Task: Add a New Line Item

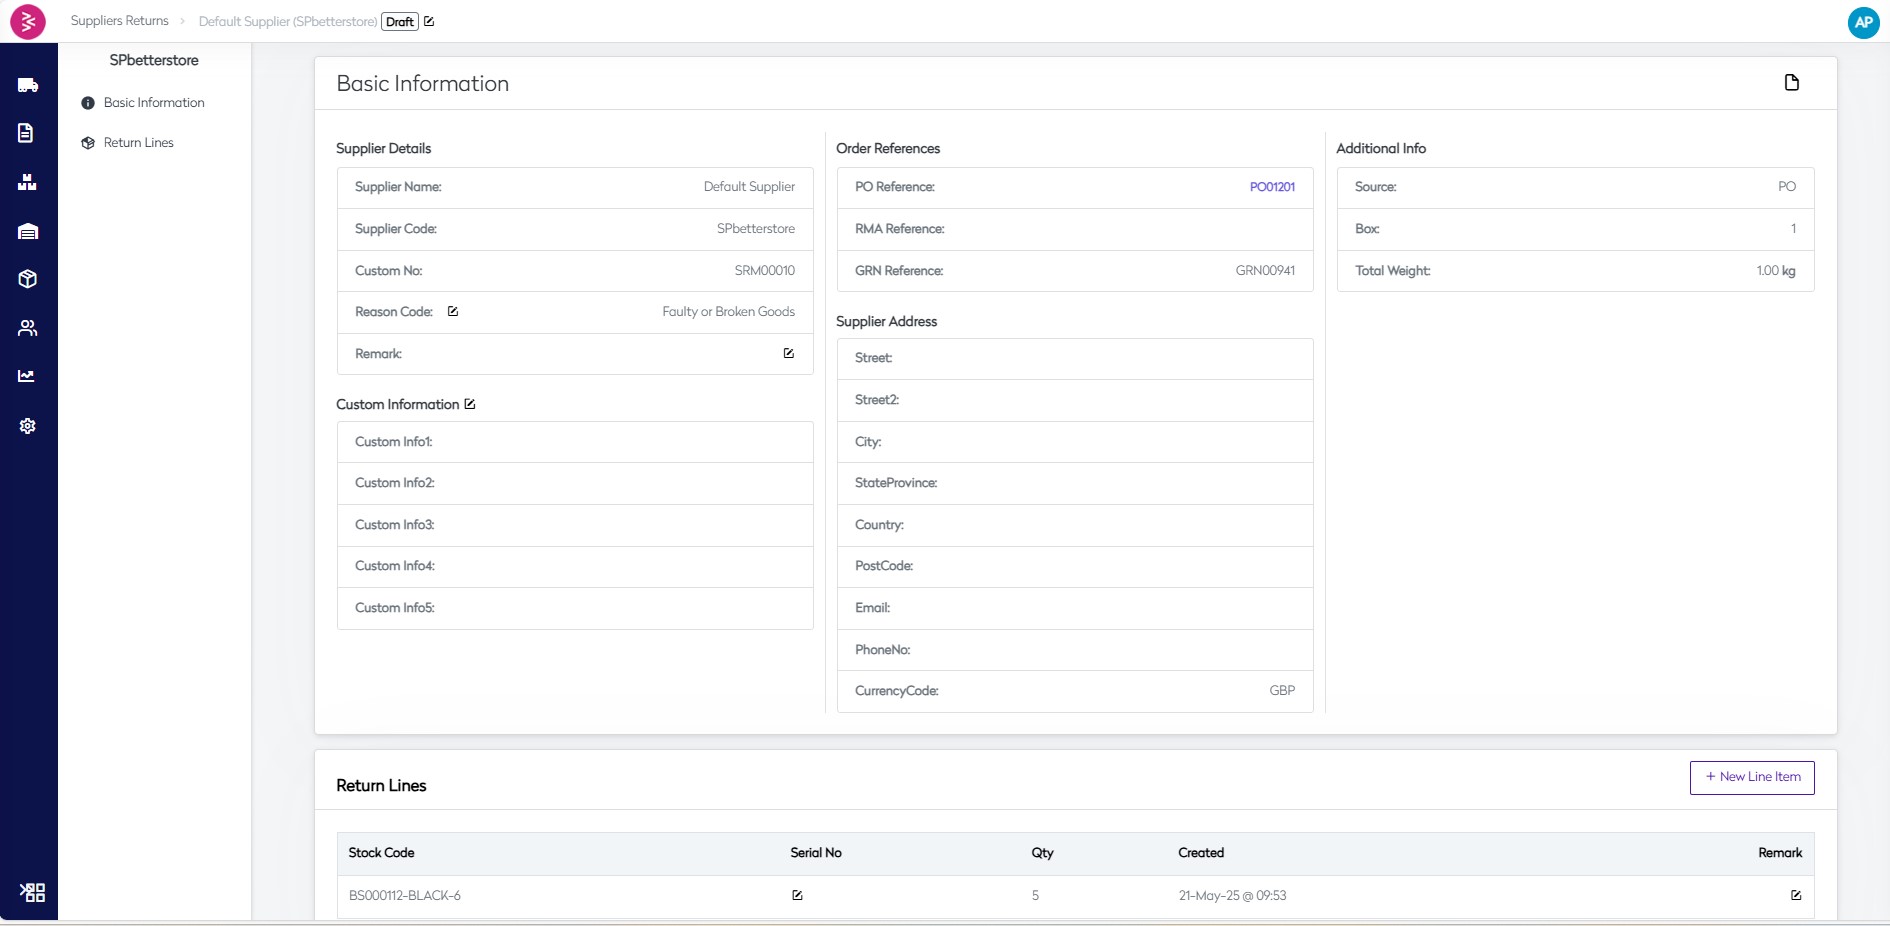Action: (1752, 777)
